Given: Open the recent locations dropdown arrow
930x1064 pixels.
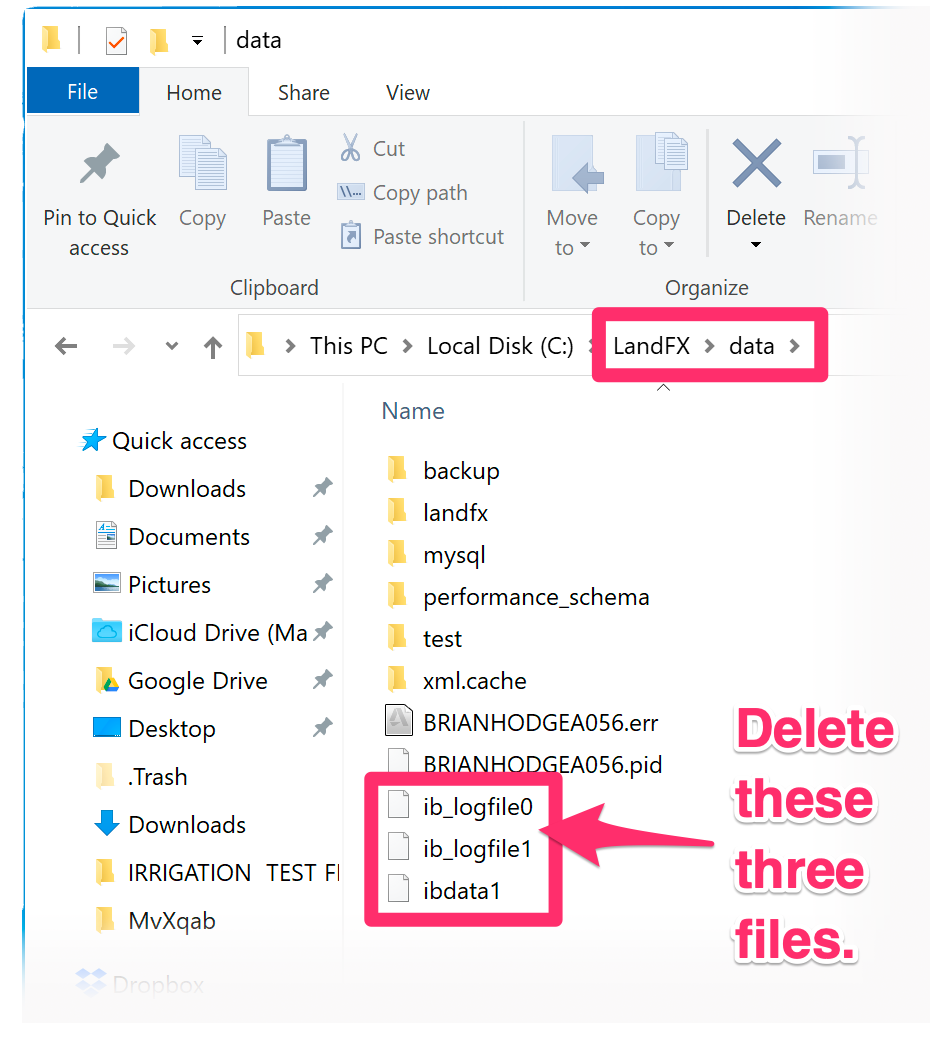Looking at the screenshot, I should point(172,346).
